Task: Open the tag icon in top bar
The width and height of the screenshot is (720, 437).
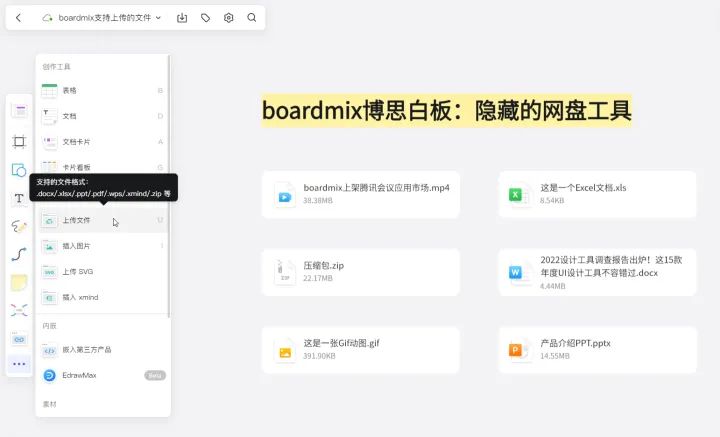Action: click(x=205, y=17)
